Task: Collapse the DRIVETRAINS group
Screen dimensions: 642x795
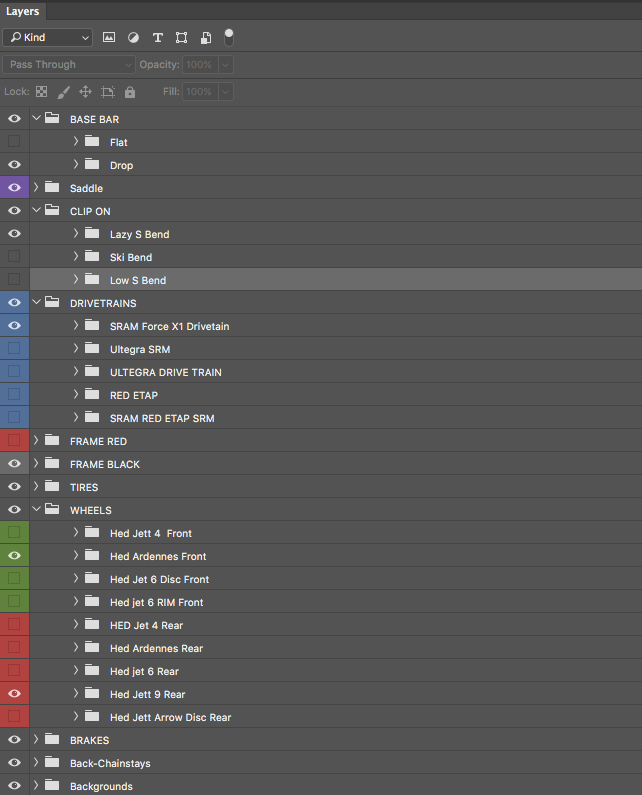Action: click(x=36, y=302)
